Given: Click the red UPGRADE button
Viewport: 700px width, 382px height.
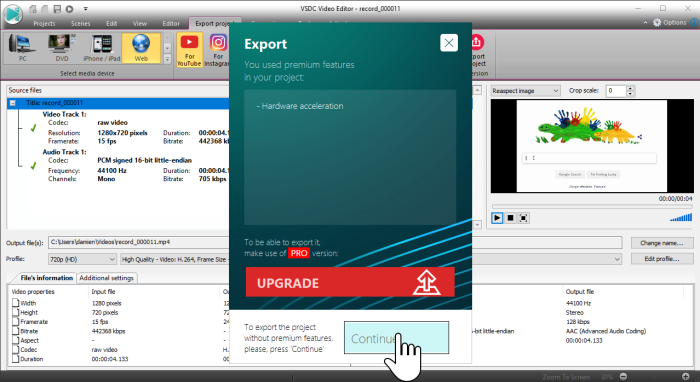Looking at the screenshot, I should click(x=350, y=282).
